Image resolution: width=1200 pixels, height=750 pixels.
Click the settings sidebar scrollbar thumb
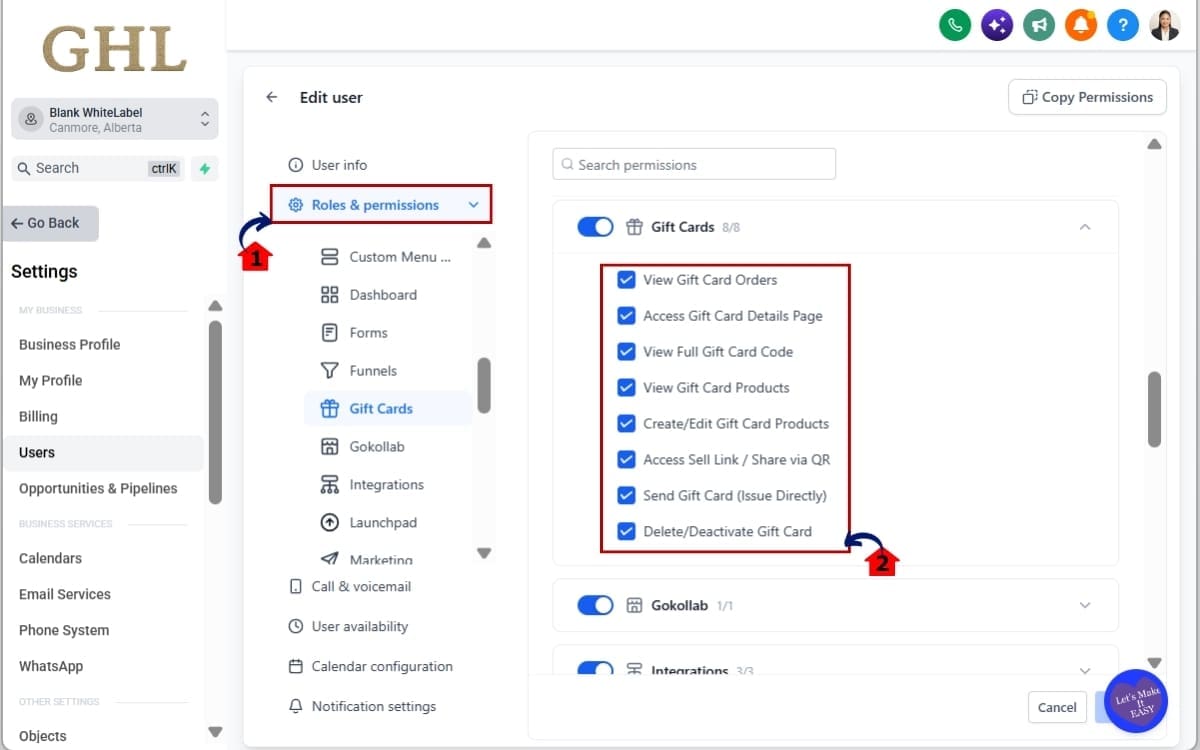click(215, 412)
